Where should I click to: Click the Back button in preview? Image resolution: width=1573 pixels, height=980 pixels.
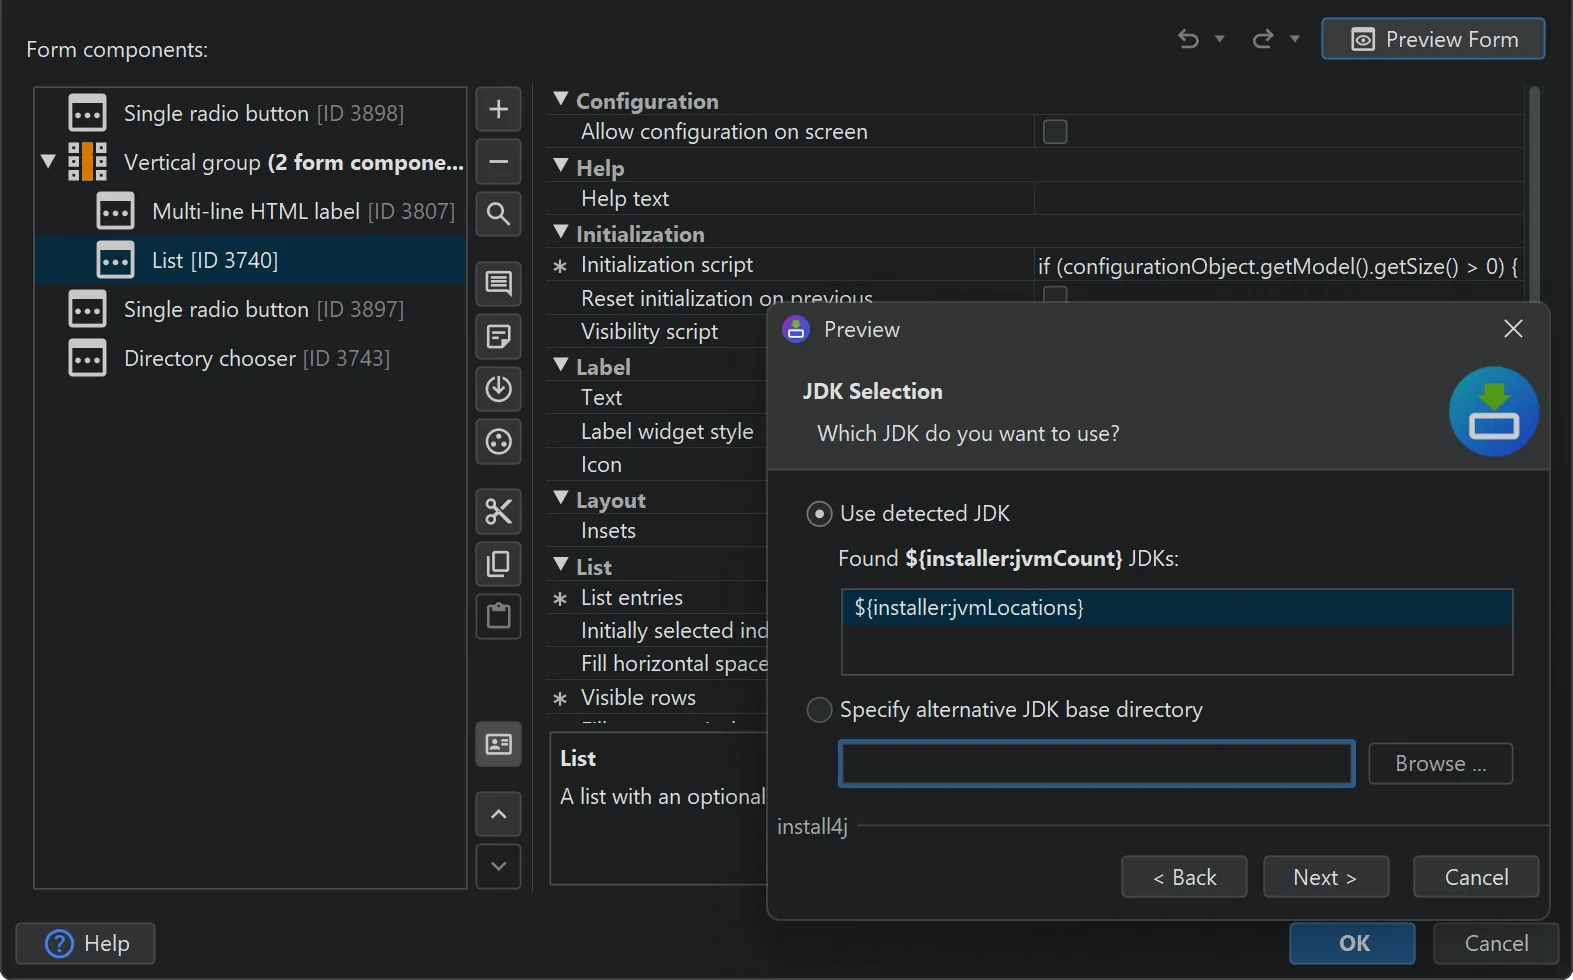1184,877
